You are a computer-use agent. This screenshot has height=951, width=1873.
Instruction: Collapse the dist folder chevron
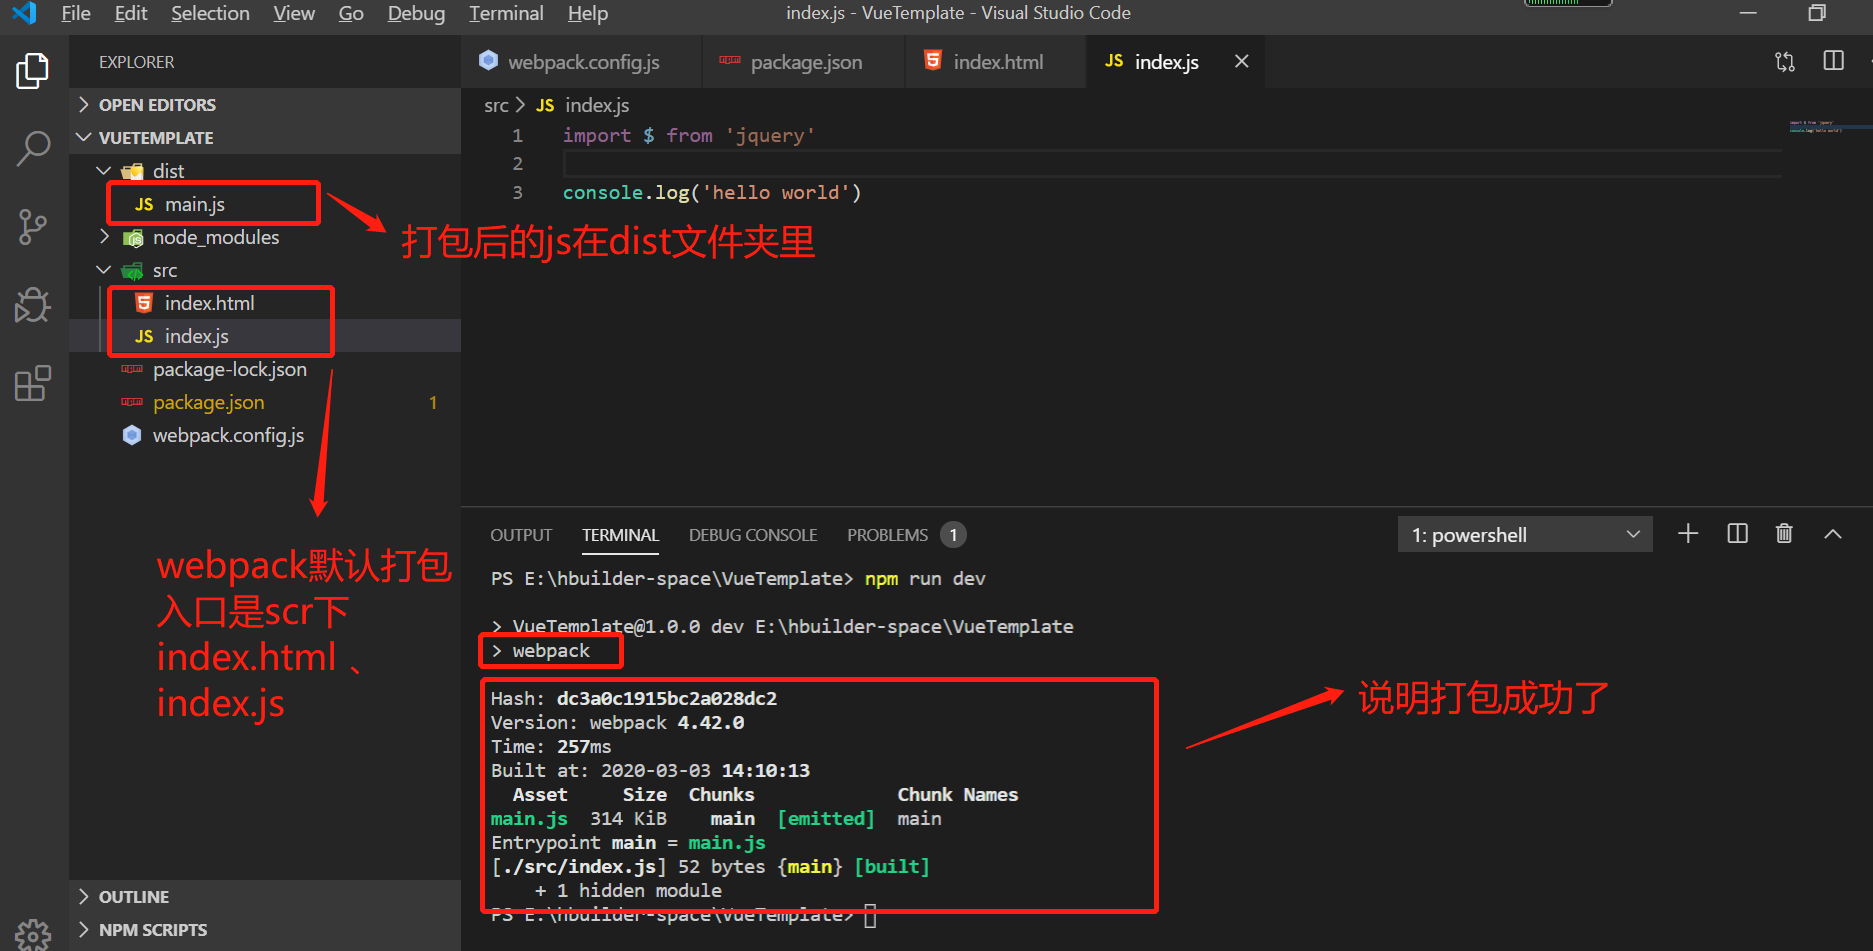pyautogui.click(x=104, y=171)
